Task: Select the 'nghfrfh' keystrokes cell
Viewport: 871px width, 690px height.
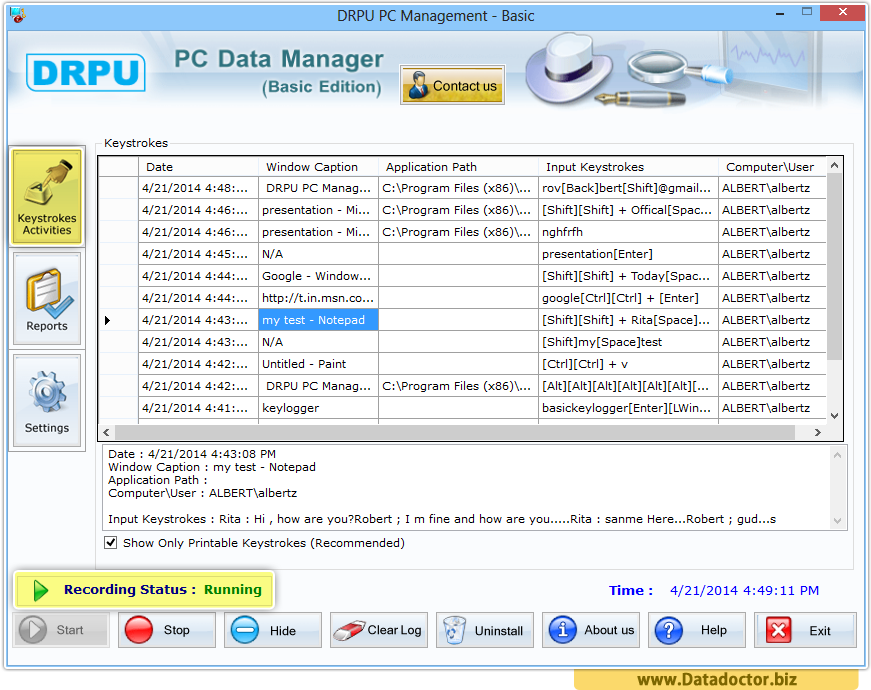Action: tap(628, 232)
